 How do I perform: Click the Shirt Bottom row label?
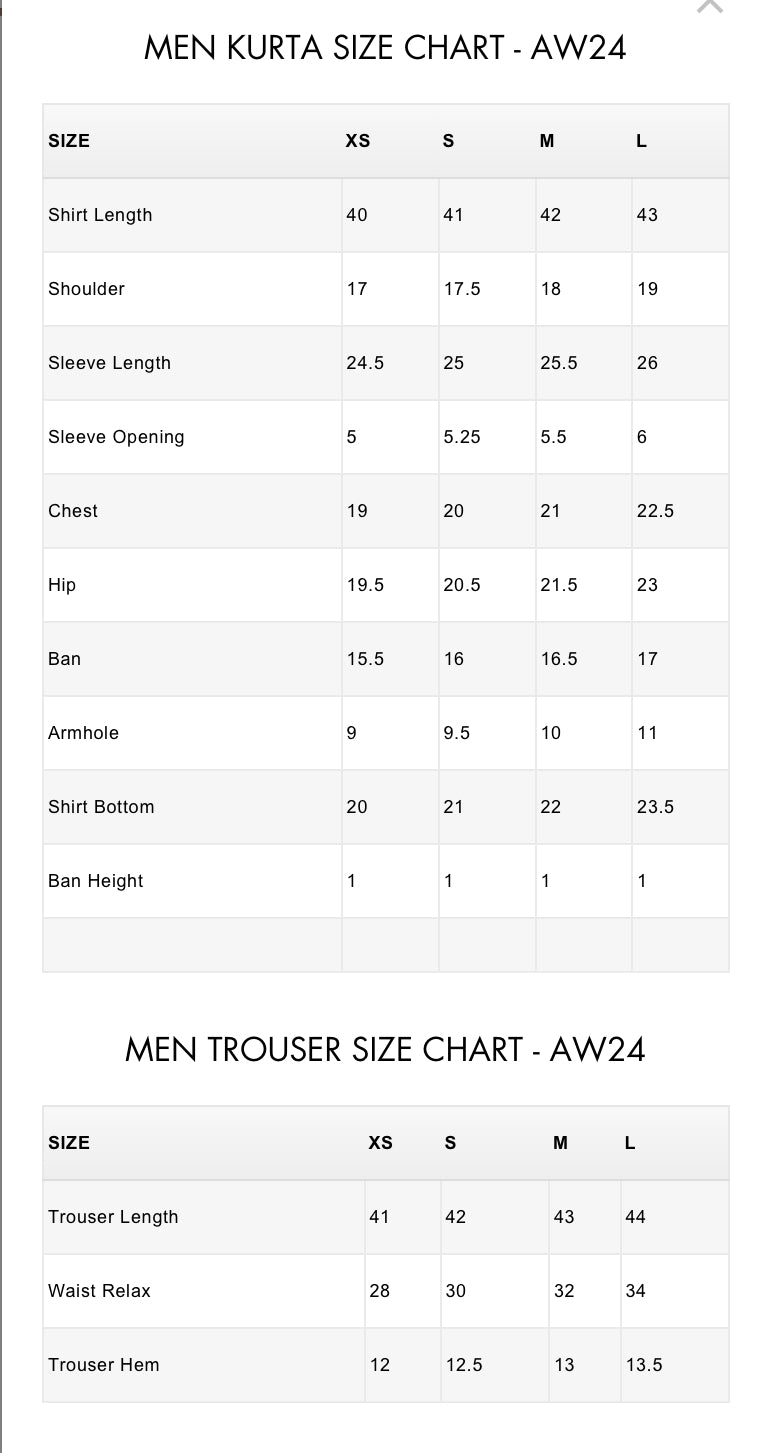click(x=101, y=807)
